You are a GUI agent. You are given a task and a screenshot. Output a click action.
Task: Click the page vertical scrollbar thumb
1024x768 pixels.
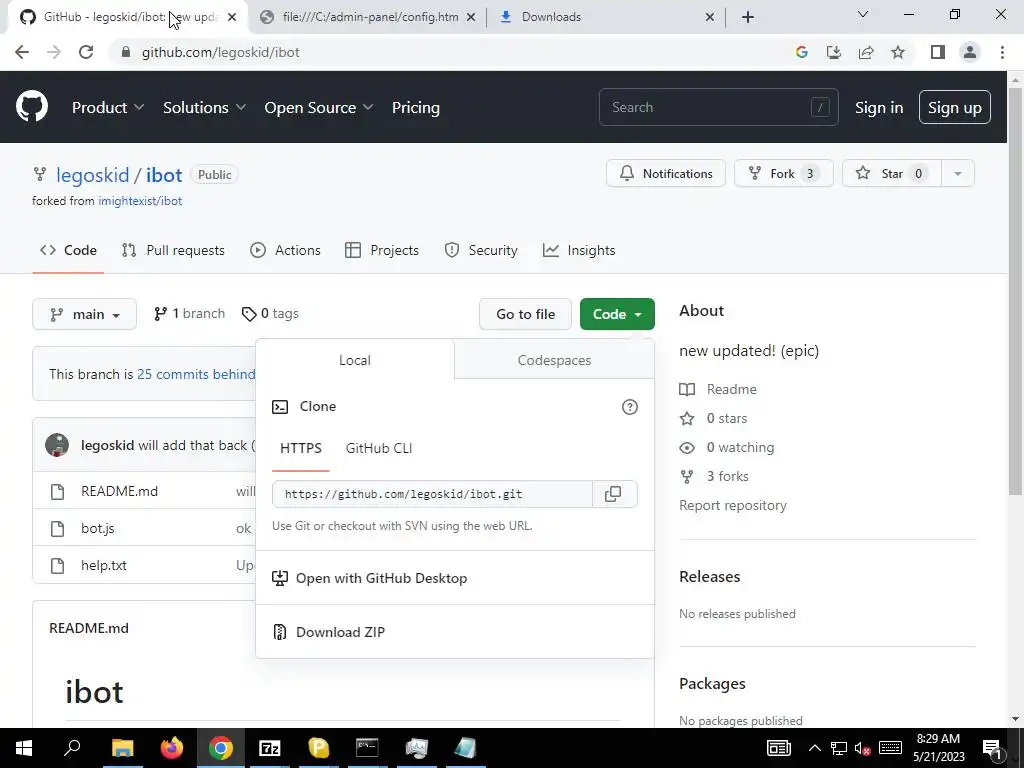pos(1015,291)
